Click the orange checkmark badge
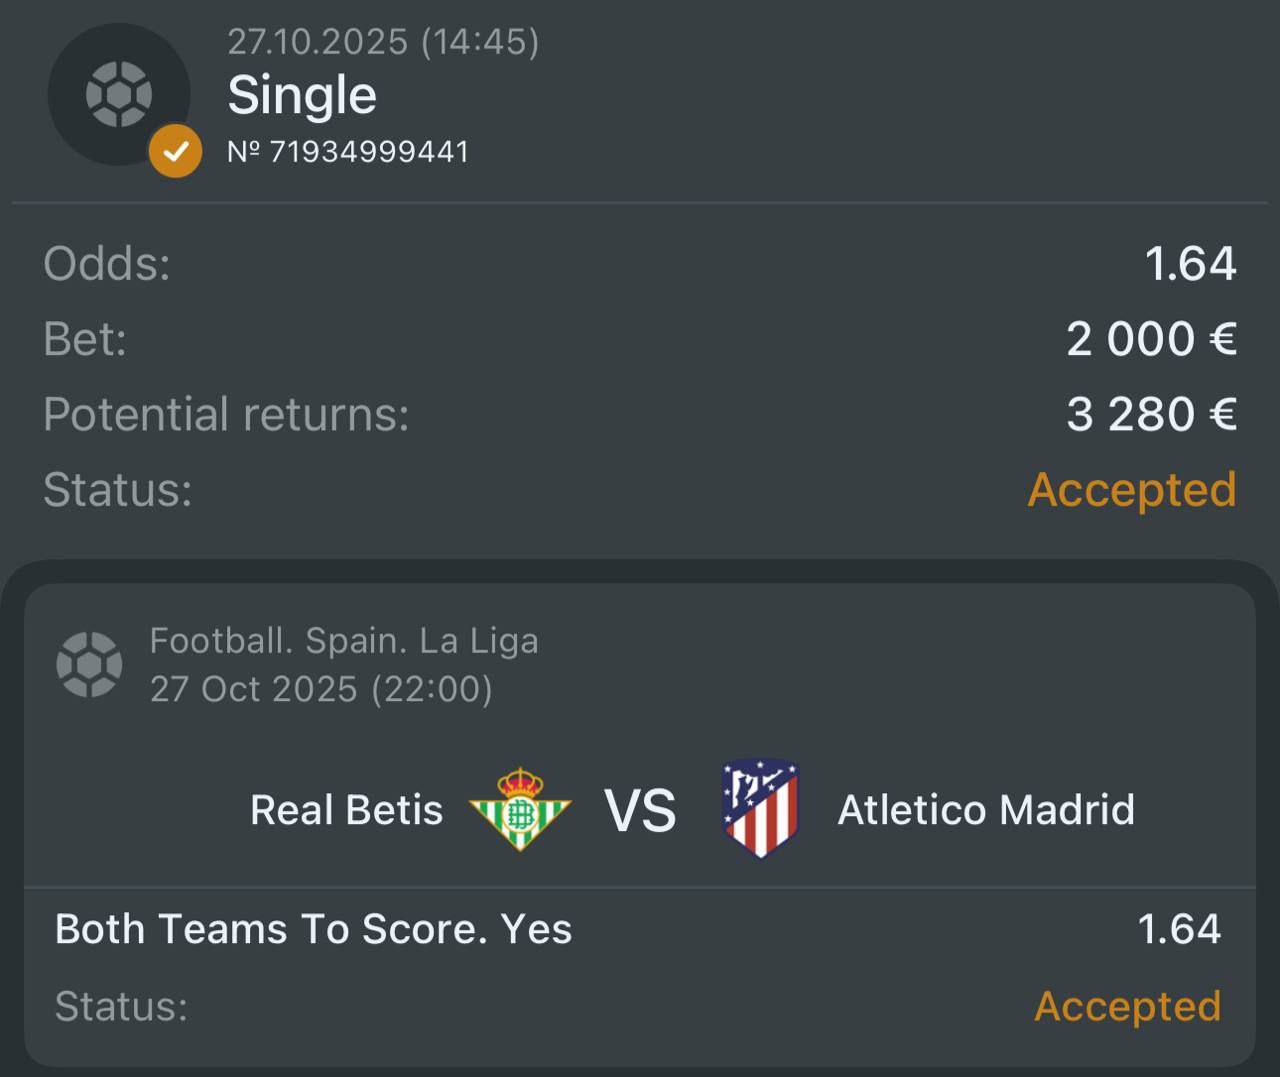Viewport: 1280px width, 1077px height. 175,151
